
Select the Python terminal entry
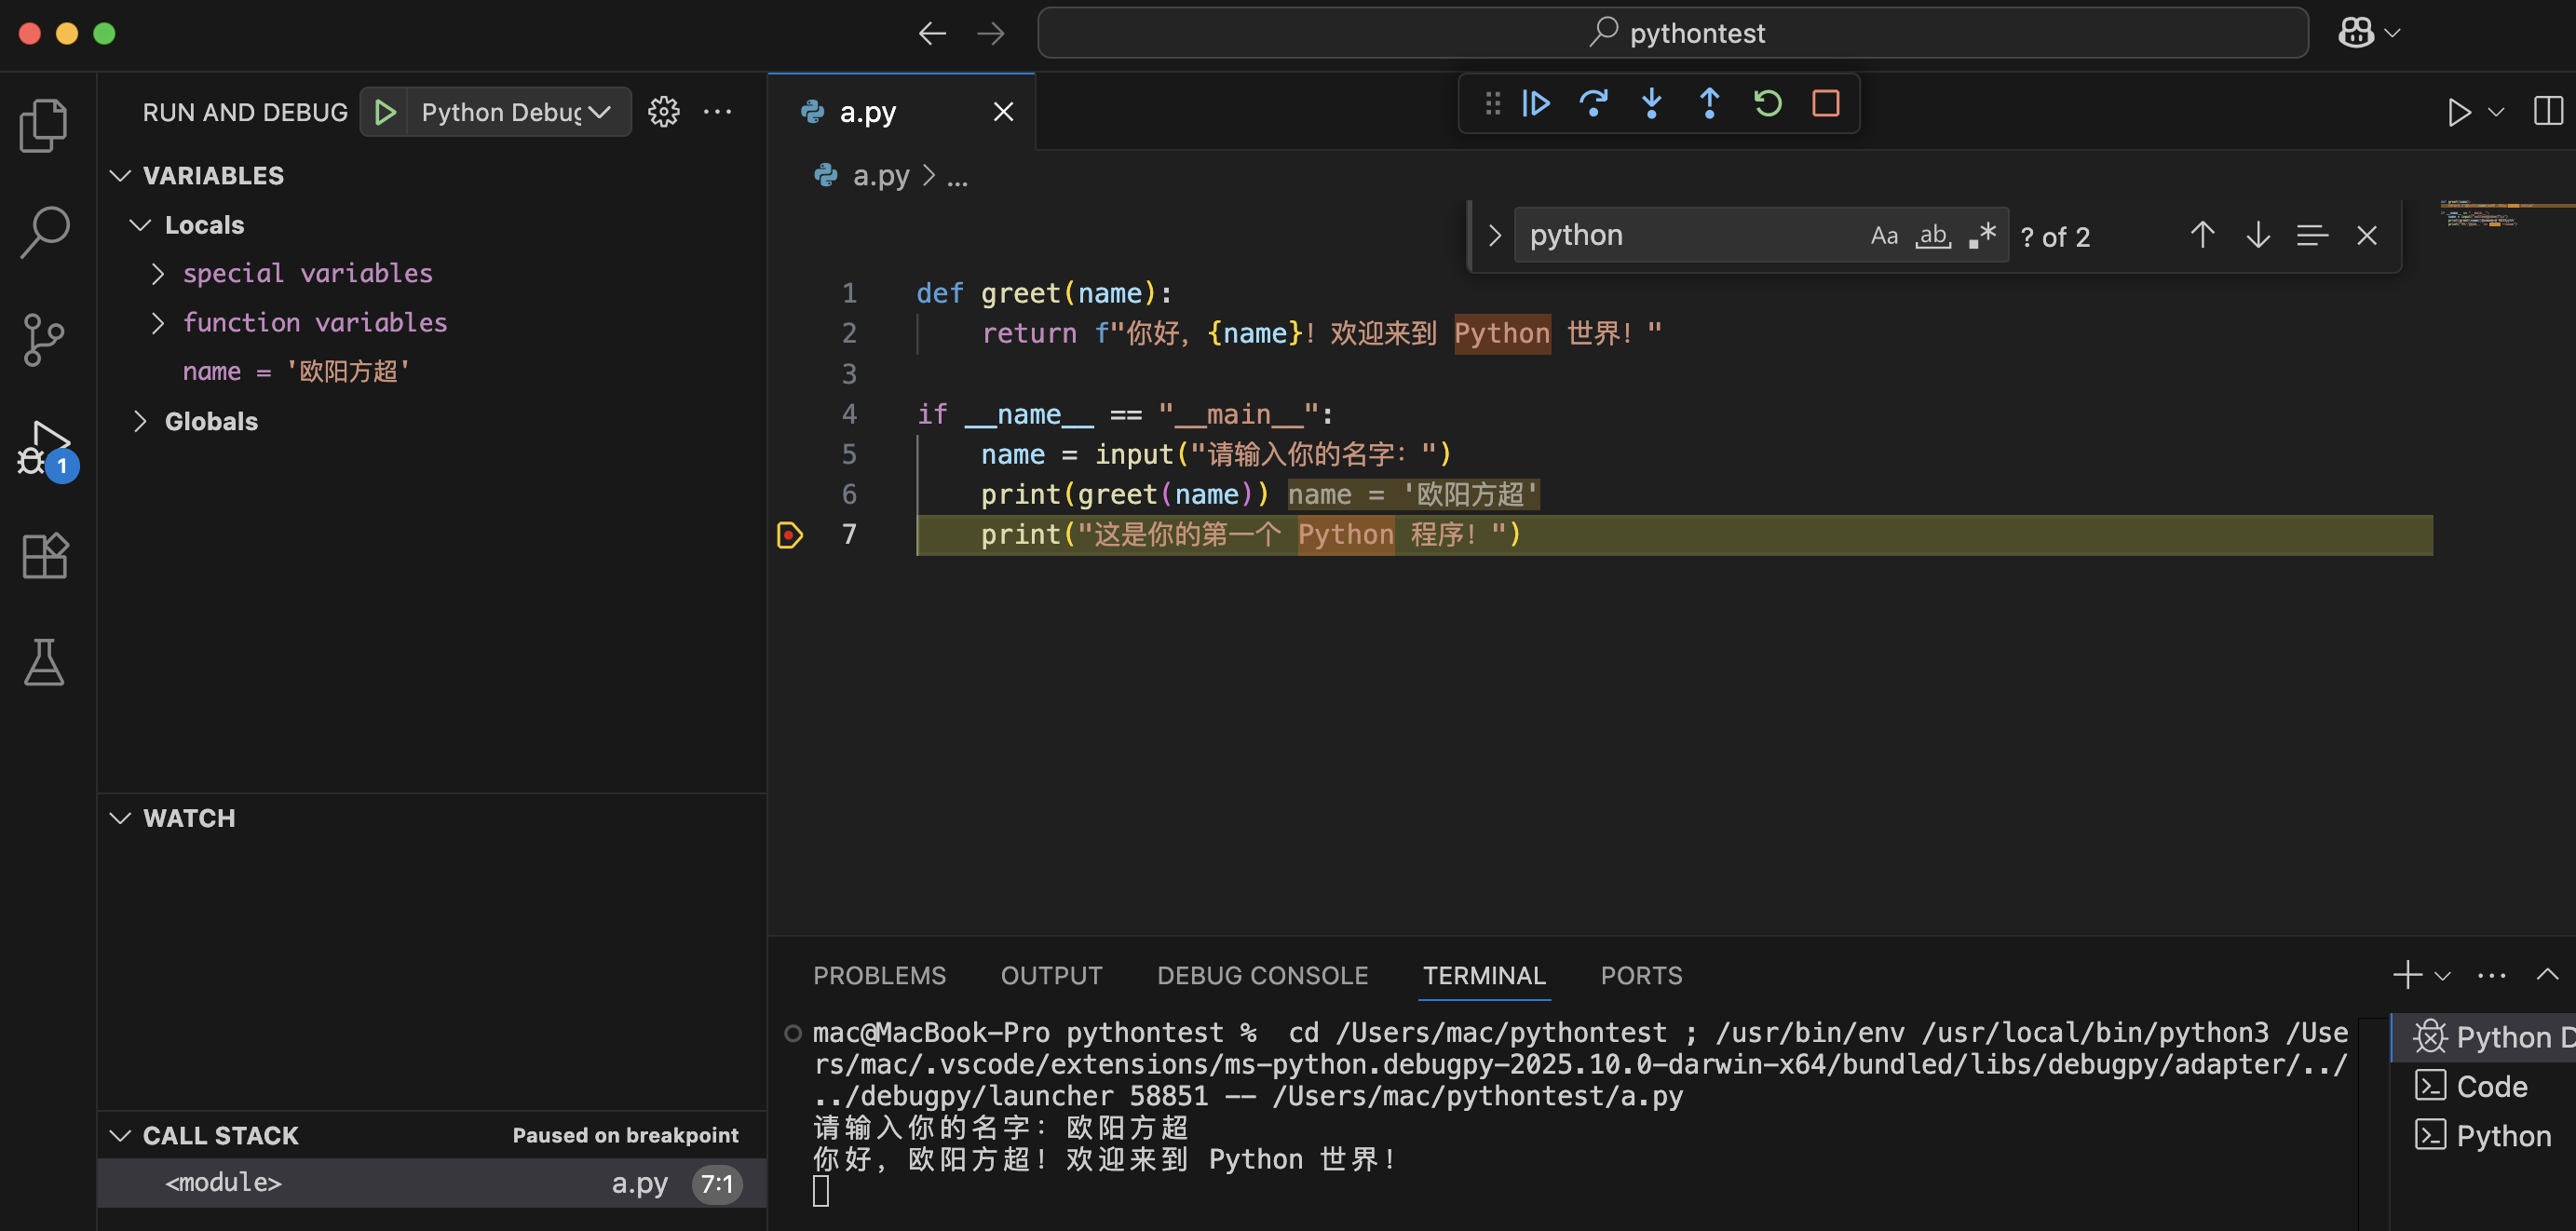(2484, 1135)
